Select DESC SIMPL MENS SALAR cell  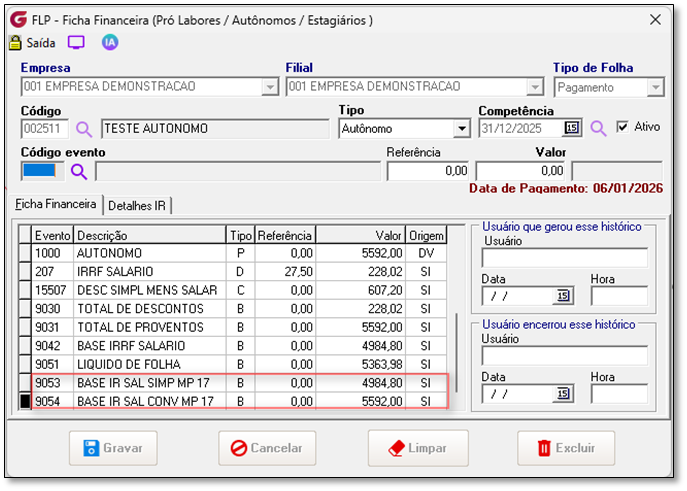pyautogui.click(x=149, y=290)
